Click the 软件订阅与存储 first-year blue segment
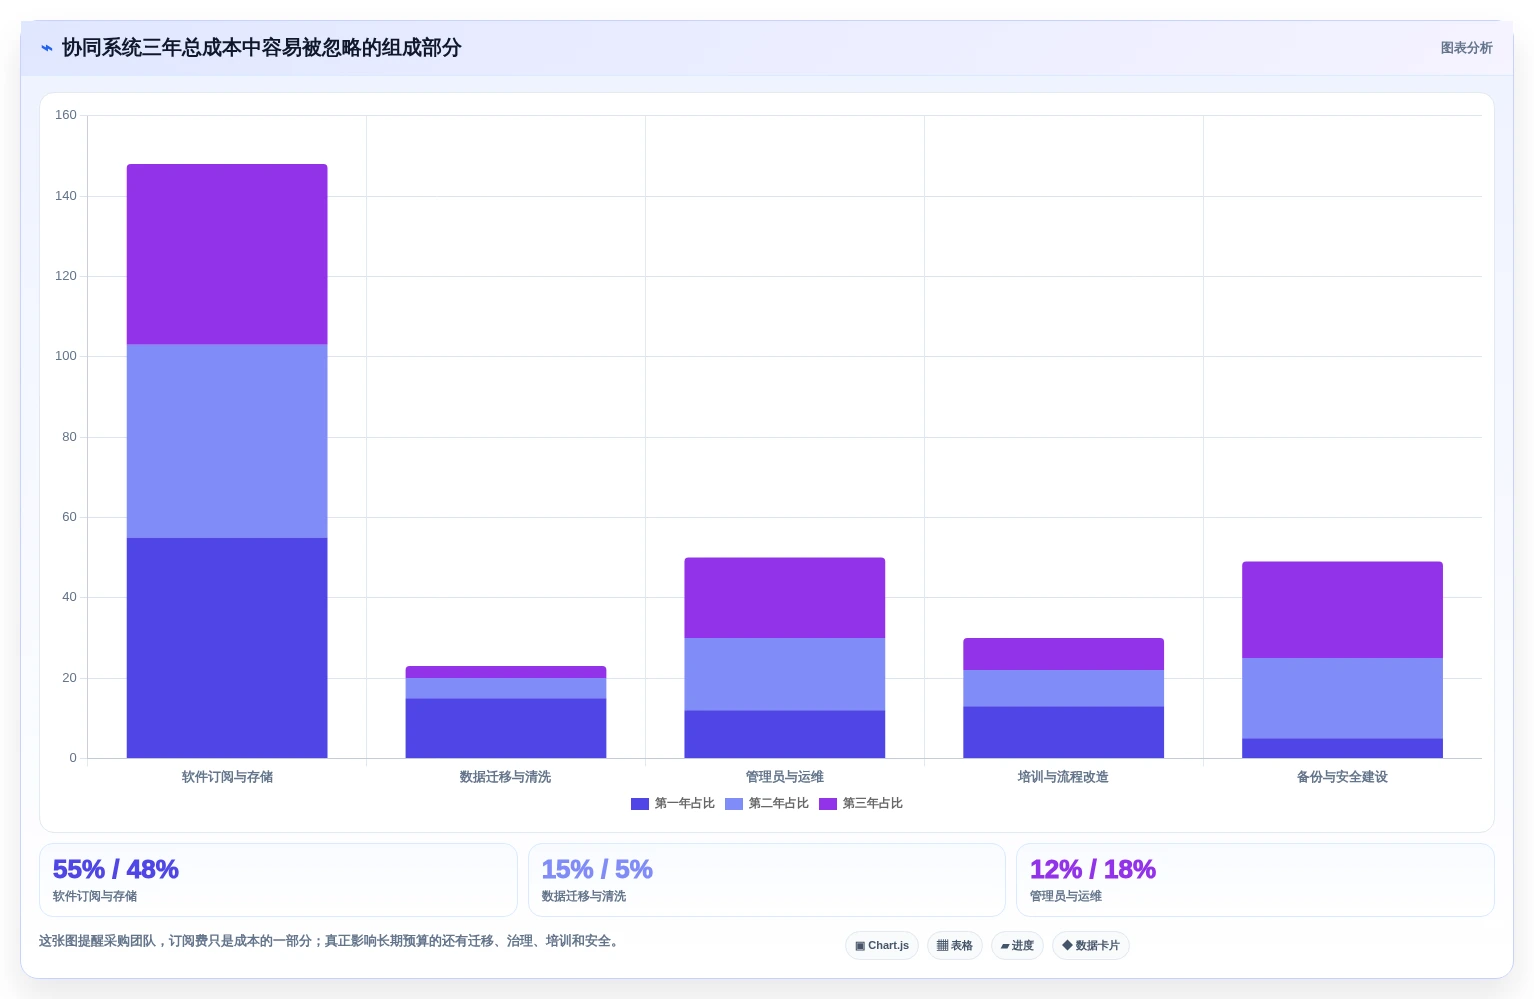Image resolution: width=1534 pixels, height=999 pixels. 227,648
